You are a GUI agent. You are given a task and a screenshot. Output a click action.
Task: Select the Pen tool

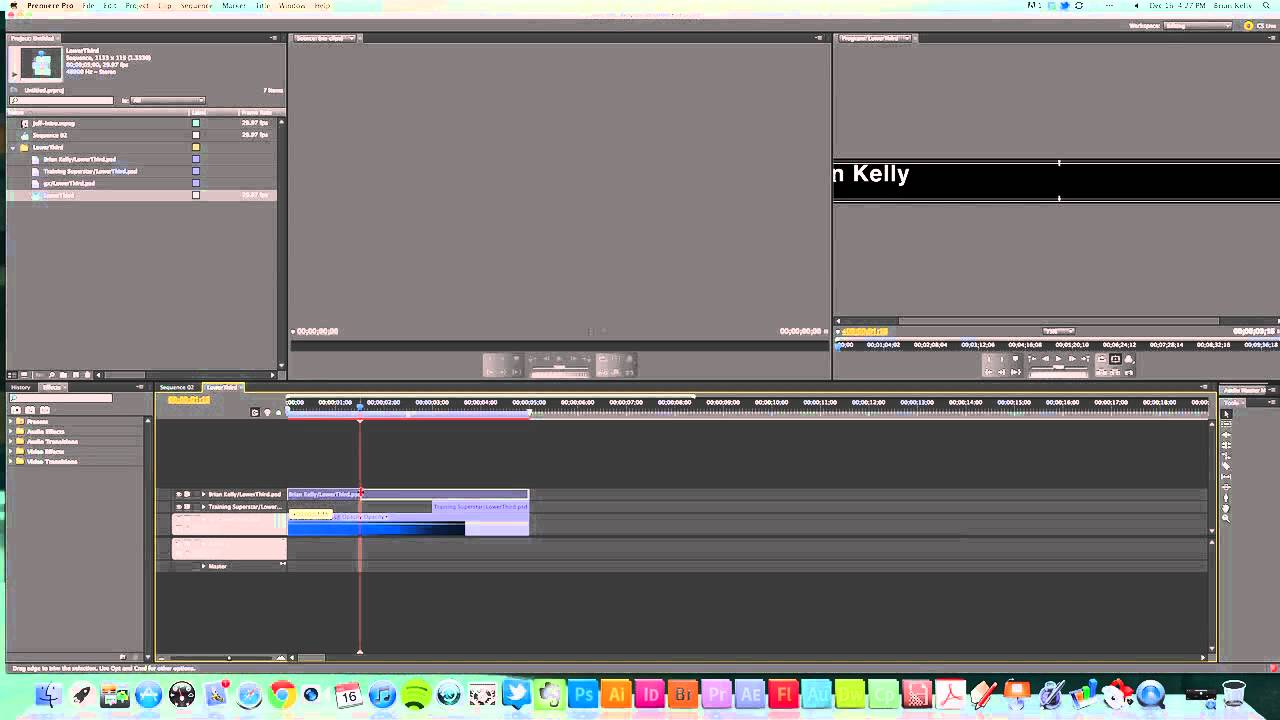[x=1227, y=498]
